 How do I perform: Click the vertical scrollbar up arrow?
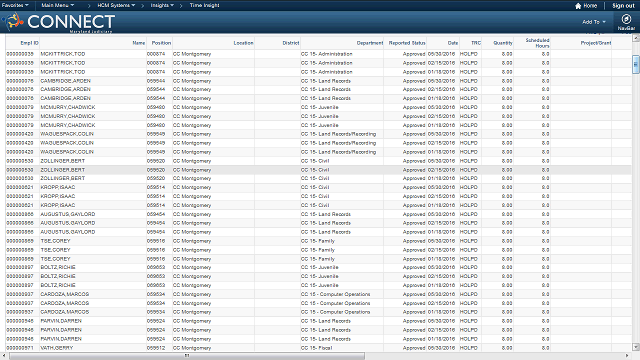tap(636, 38)
